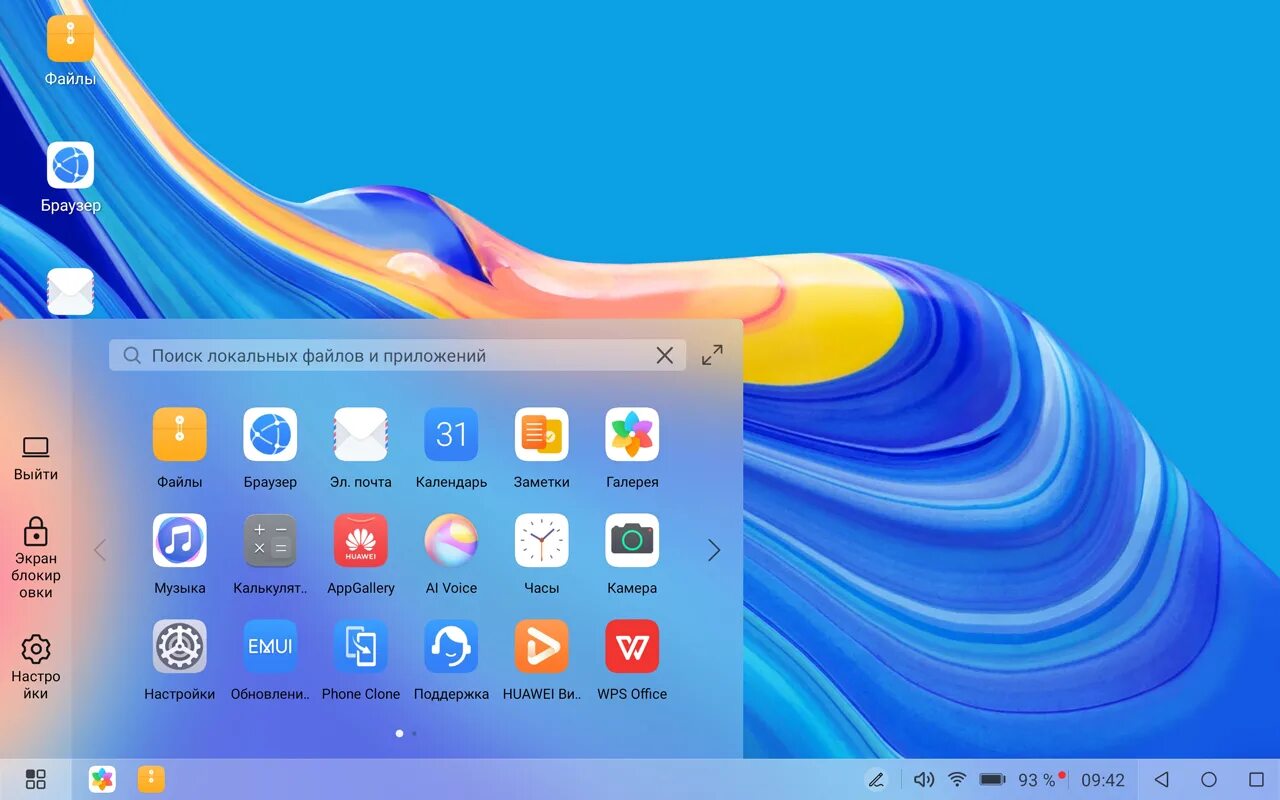This screenshot has height=800, width=1280.
Task: Open volume control in the taskbar
Action: click(x=921, y=779)
